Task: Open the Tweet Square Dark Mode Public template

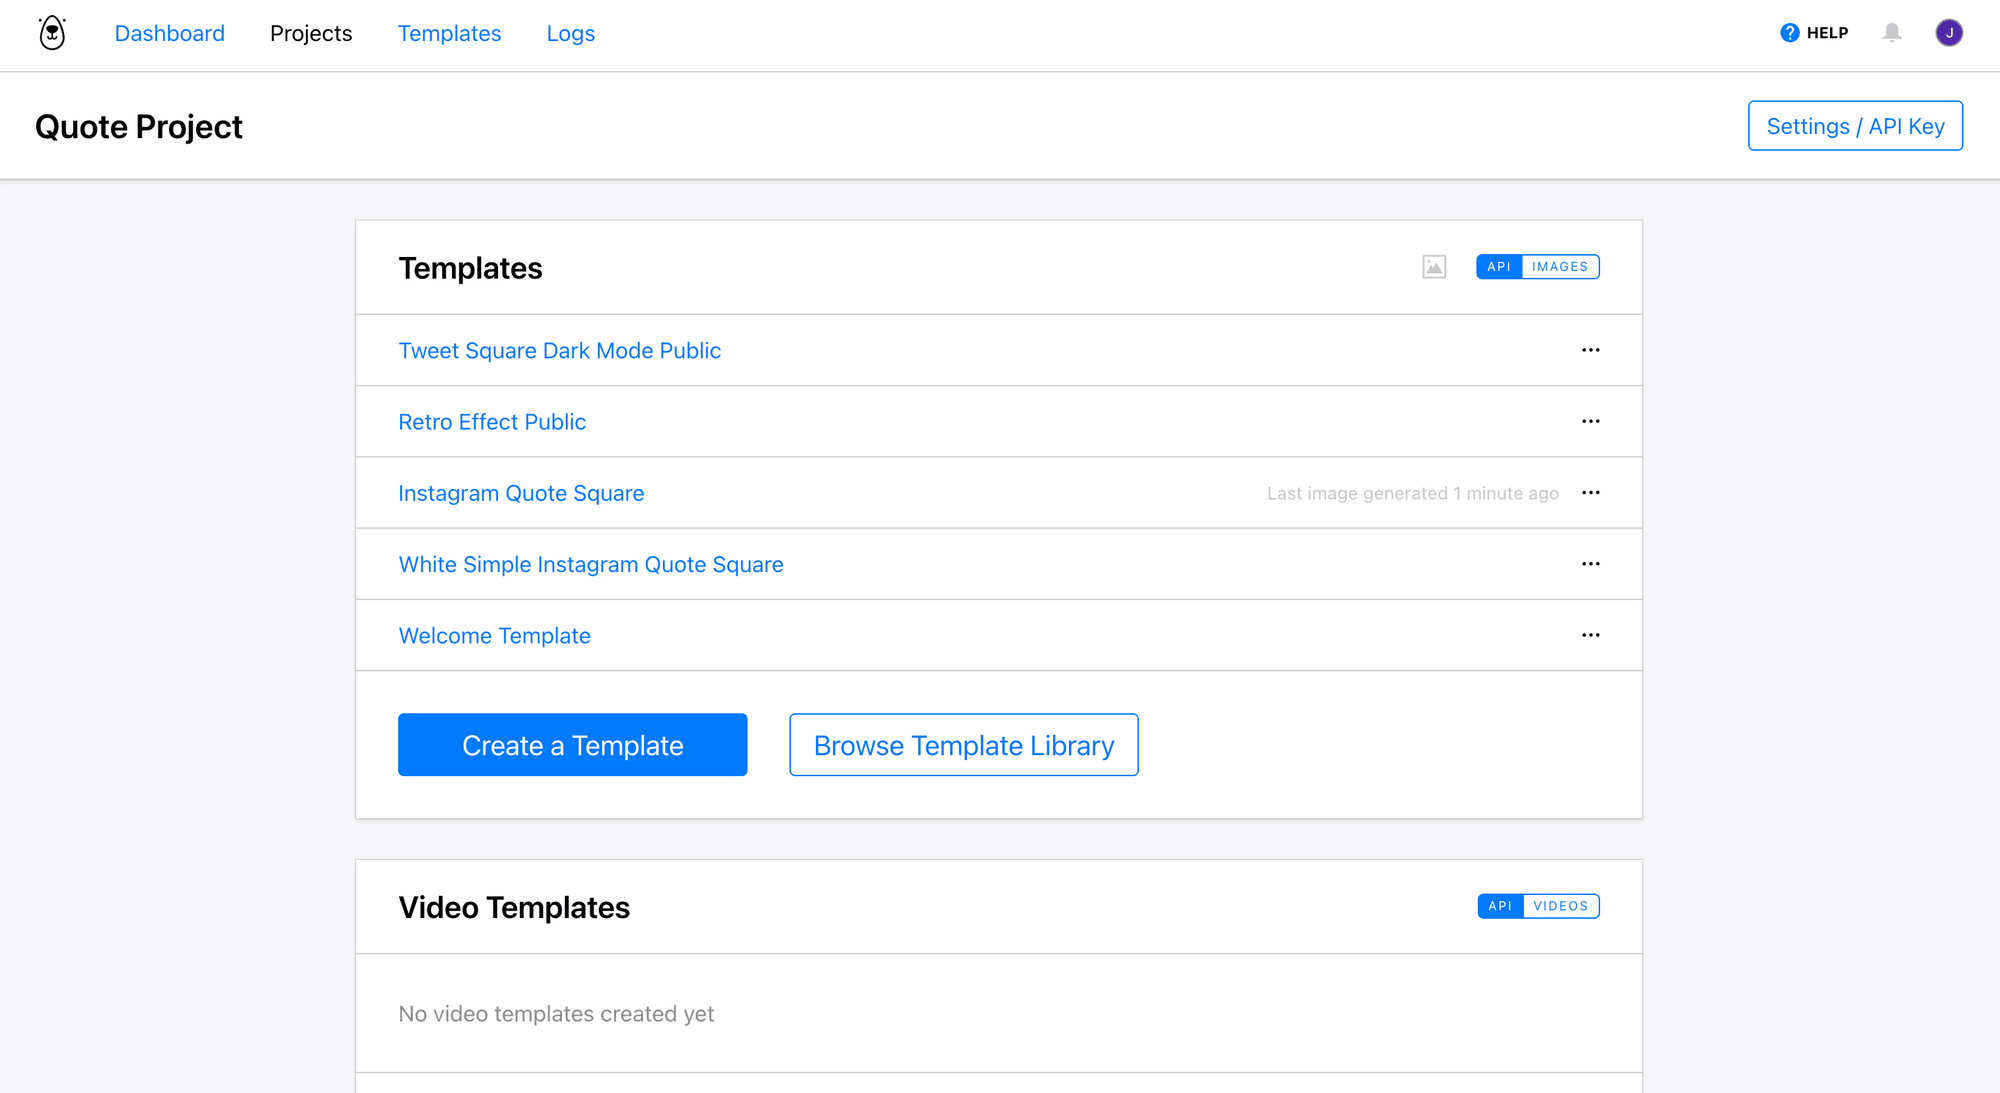Action: [560, 350]
